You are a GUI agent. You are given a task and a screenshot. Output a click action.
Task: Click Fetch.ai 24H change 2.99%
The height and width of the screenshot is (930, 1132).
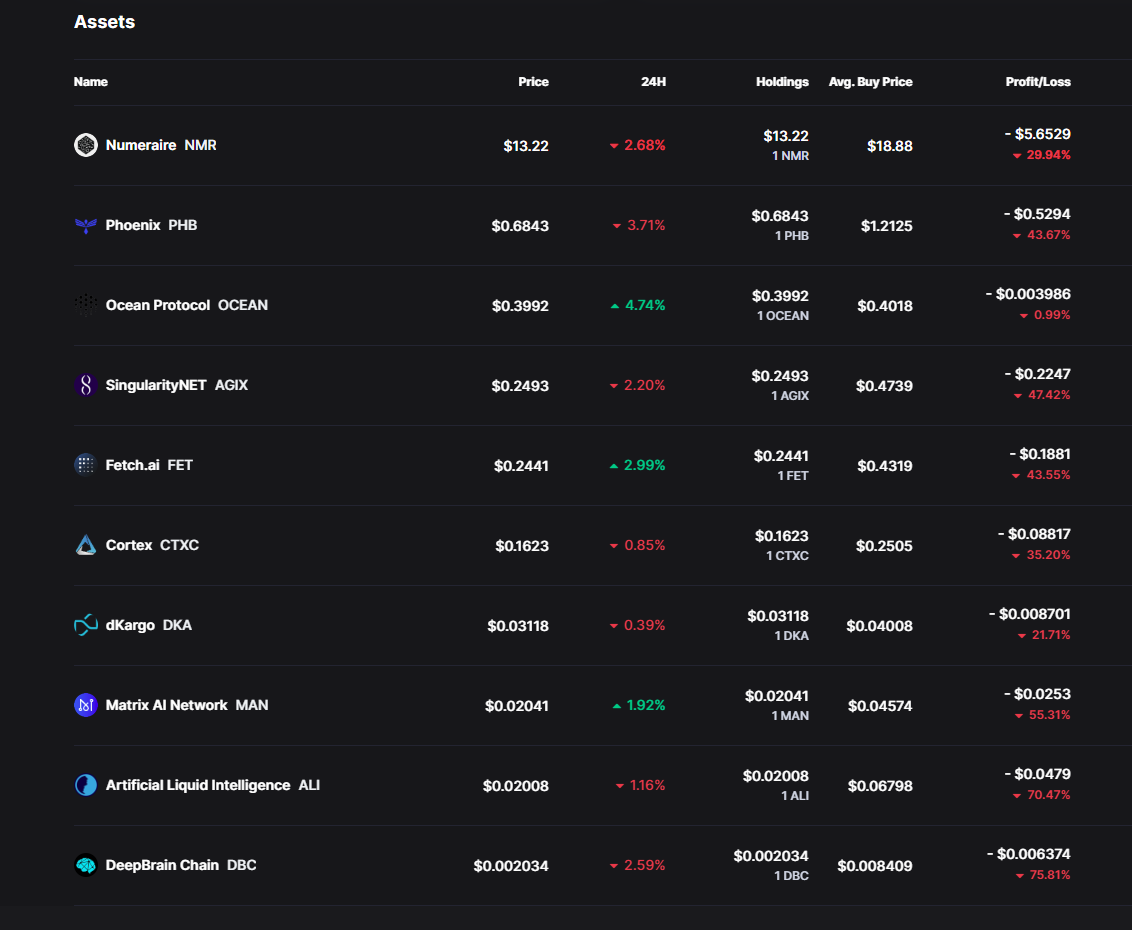point(637,465)
